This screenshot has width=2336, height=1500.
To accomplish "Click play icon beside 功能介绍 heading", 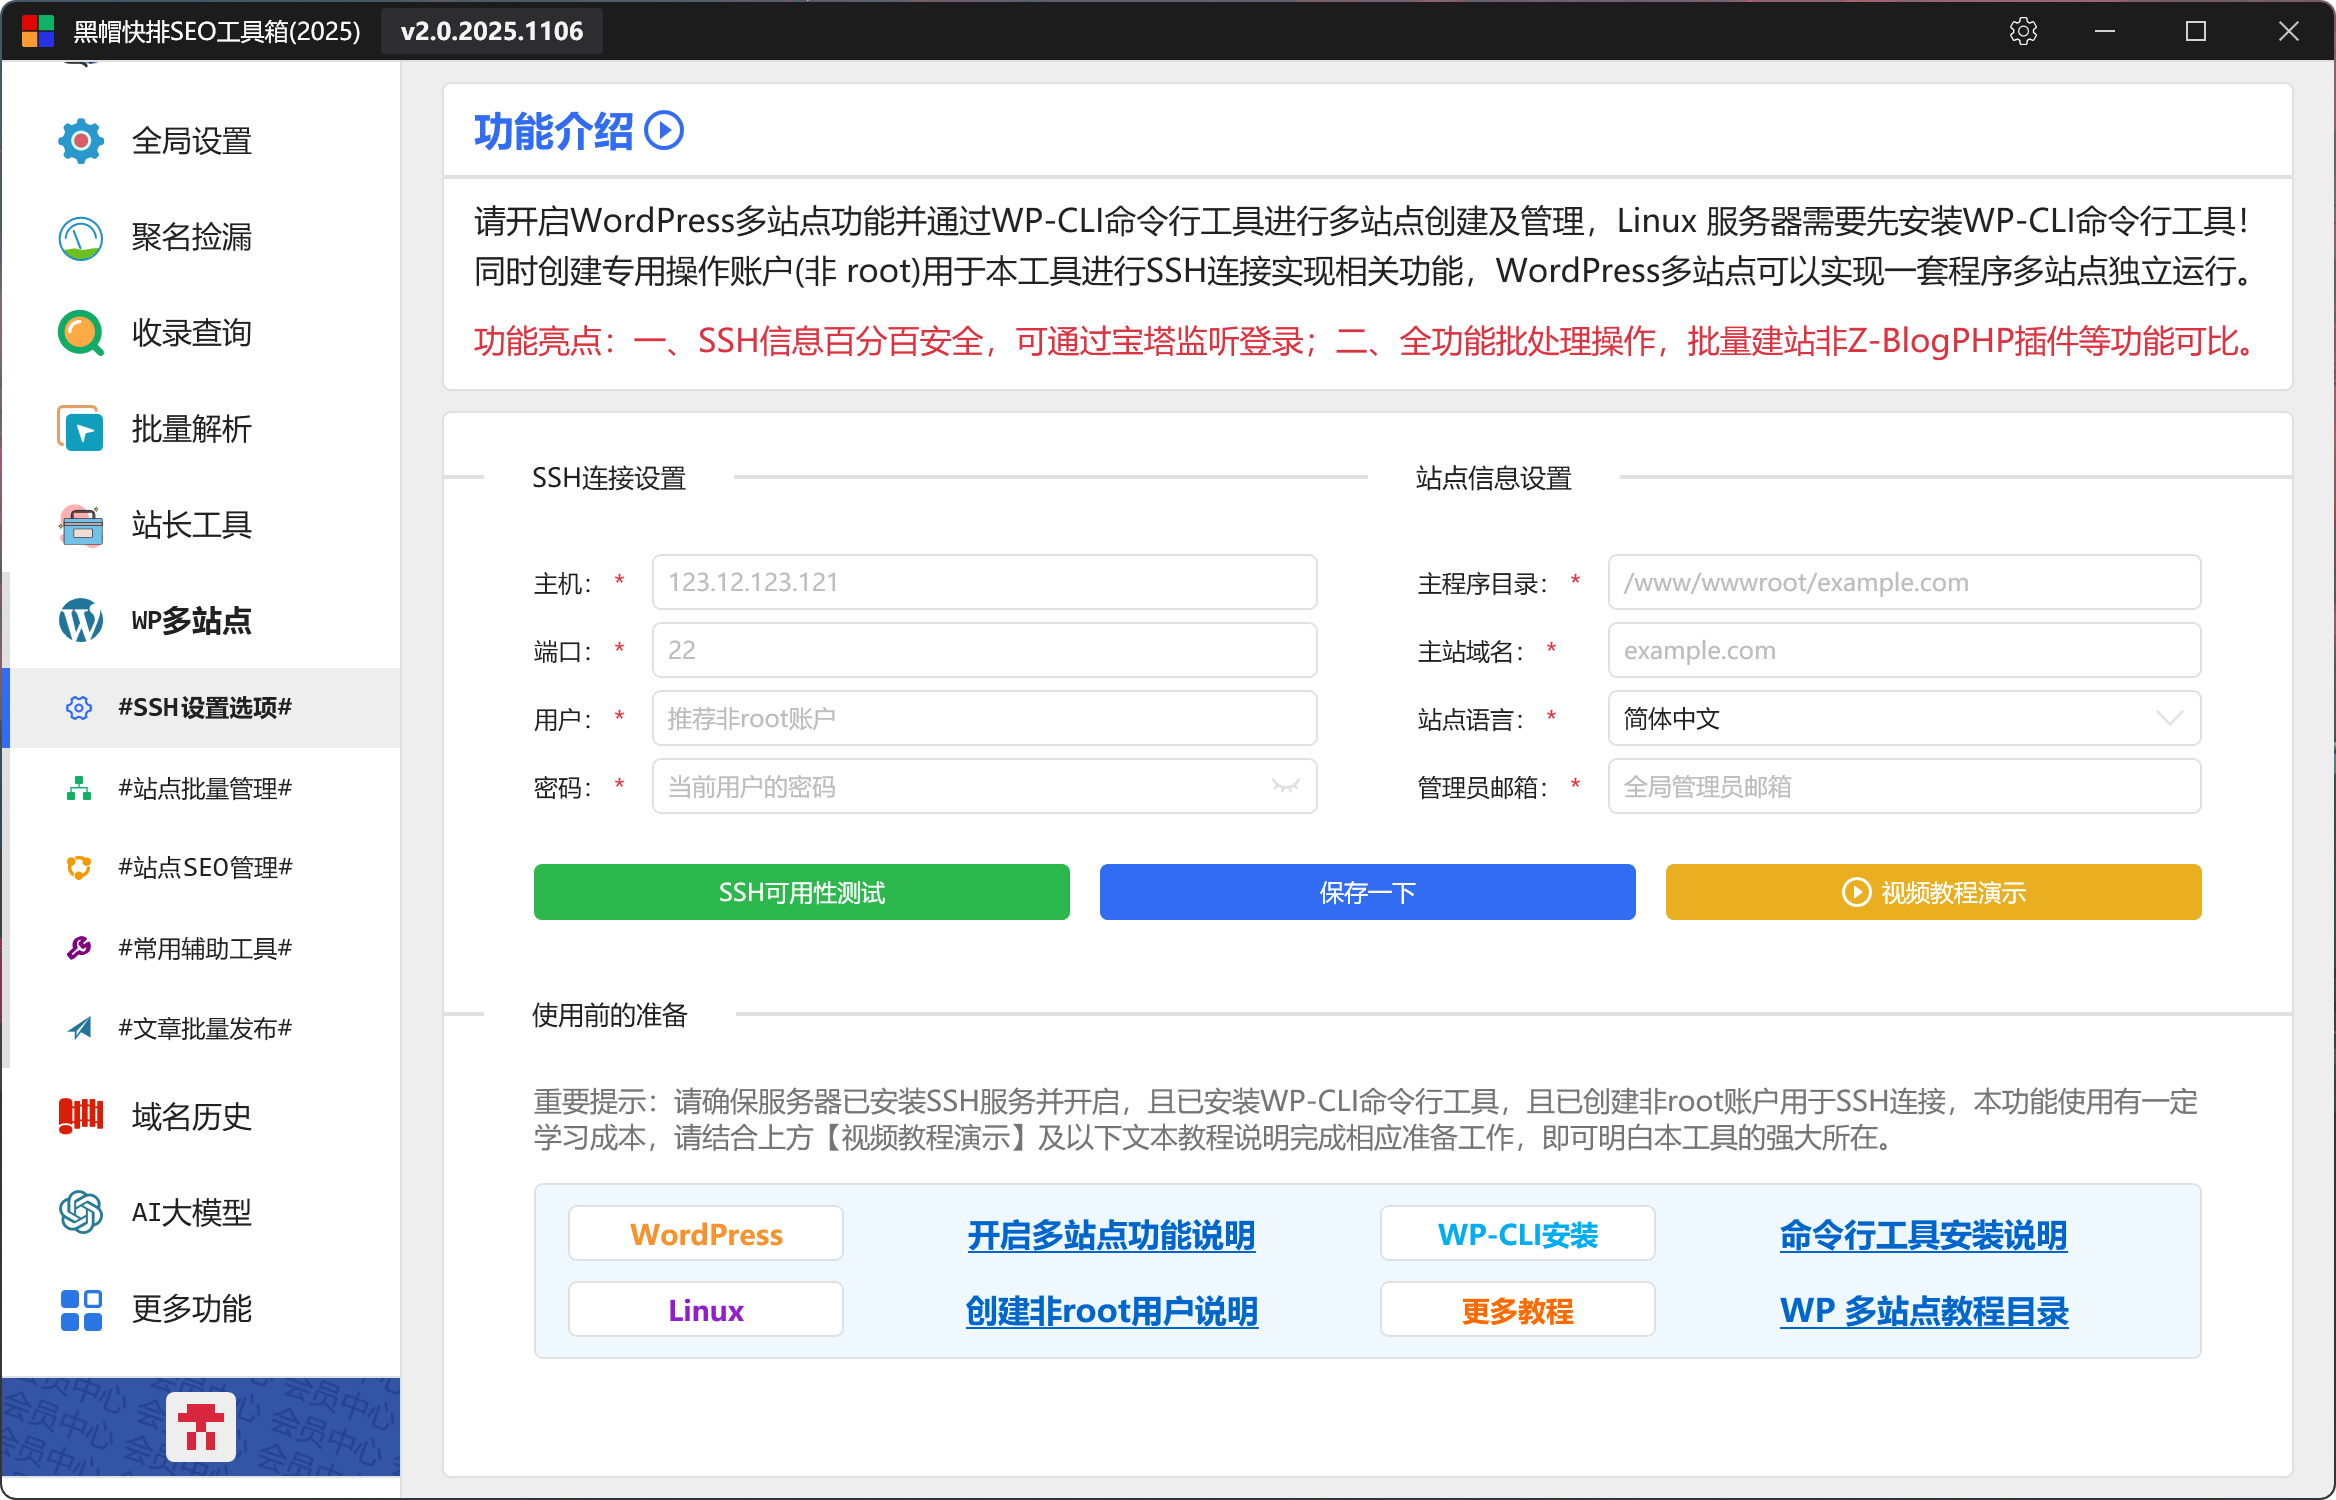I will pos(664,131).
